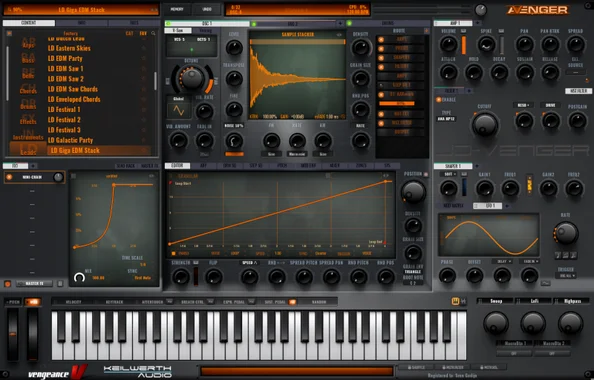The height and width of the screenshot is (380, 594).
Task: Click the FAV button in browser header
Action: pyautogui.click(x=143, y=33)
